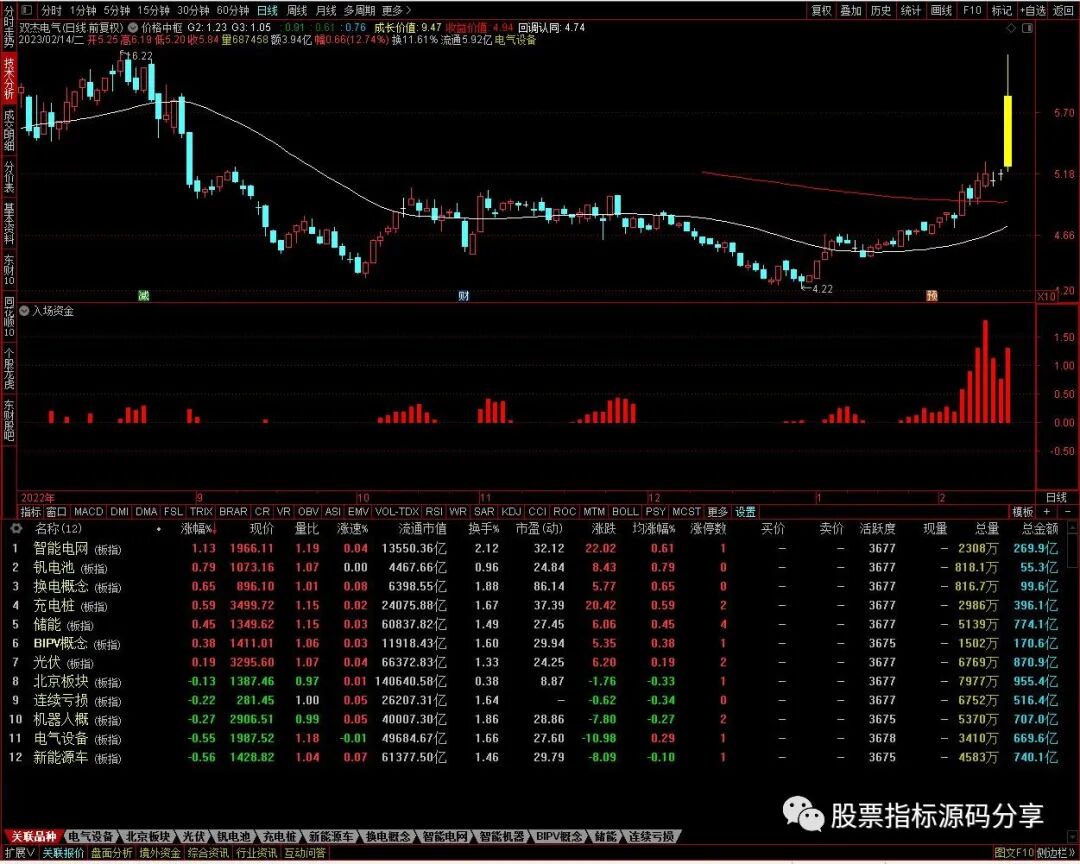Viewport: 1080px width, 864px height.
Task: Switch to 5分钟 chart period
Action: pyautogui.click(x=117, y=10)
